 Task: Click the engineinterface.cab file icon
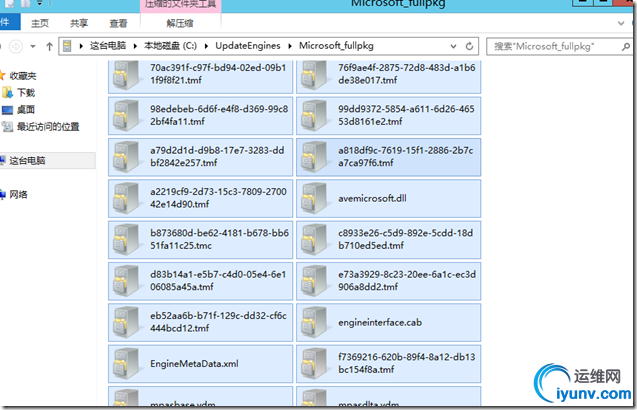[314, 322]
